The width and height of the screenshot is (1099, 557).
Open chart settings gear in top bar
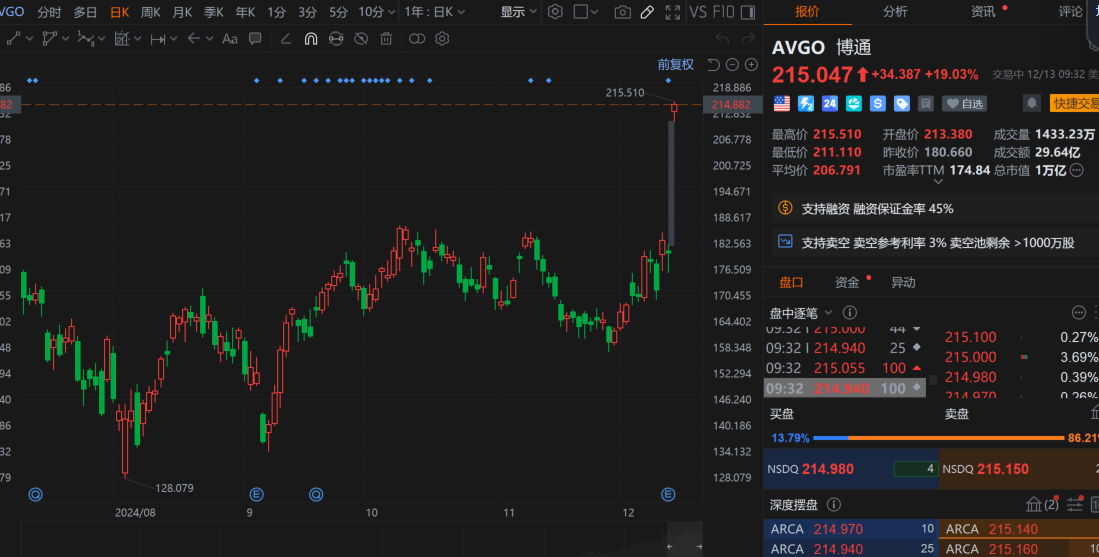pyautogui.click(x=555, y=12)
